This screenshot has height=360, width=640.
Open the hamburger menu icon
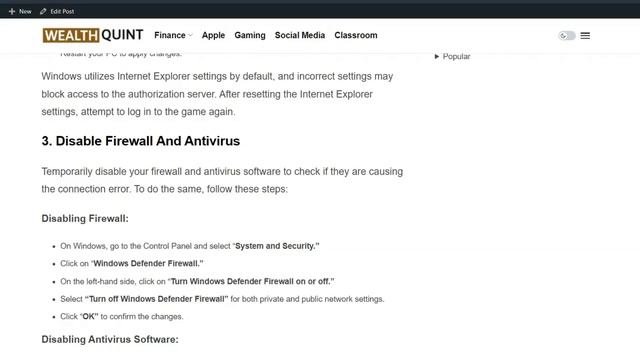tap(585, 36)
